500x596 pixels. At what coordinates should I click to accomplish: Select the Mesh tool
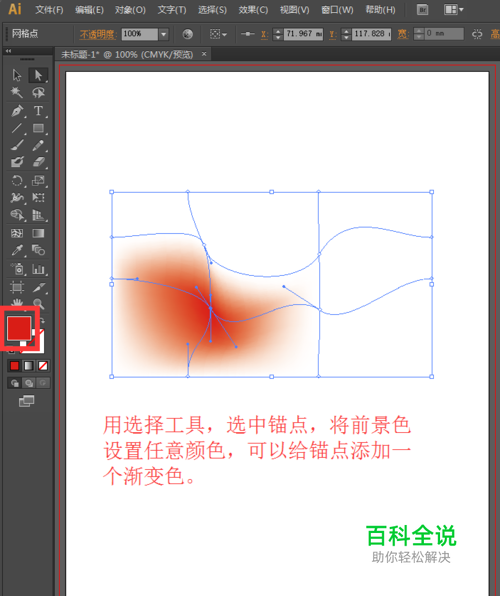17,233
